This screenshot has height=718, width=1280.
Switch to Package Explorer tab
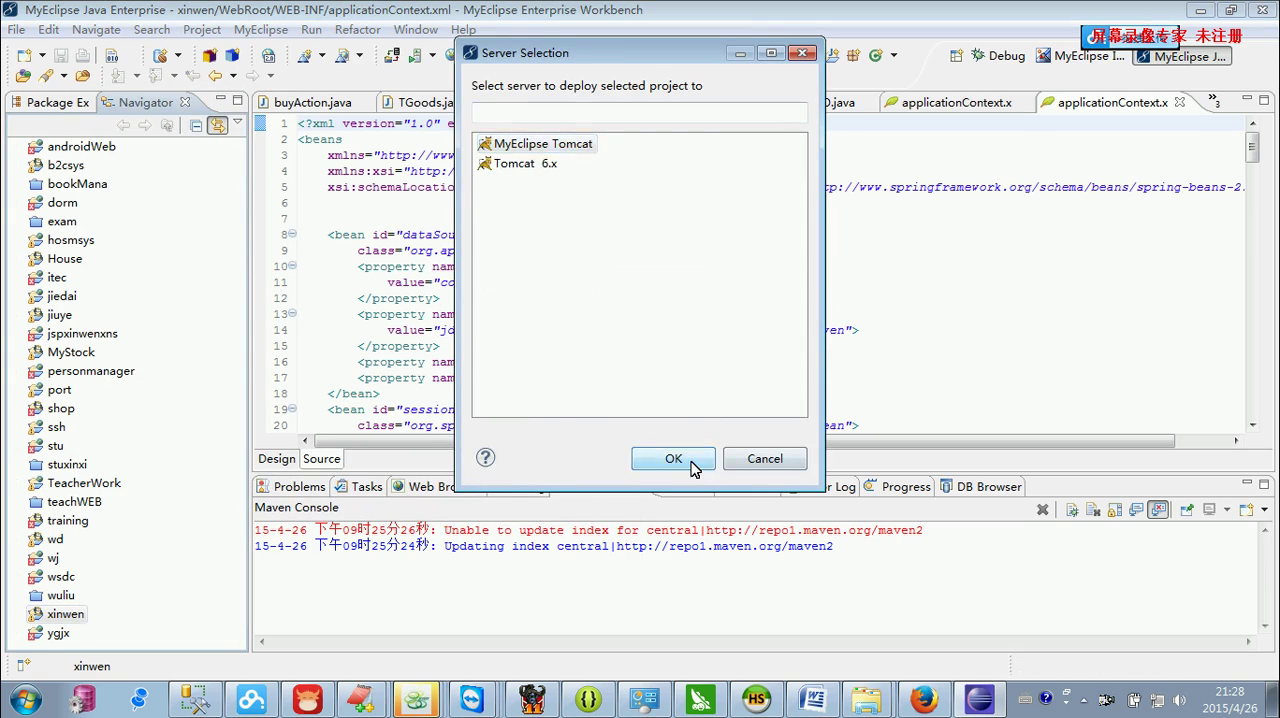[x=50, y=102]
